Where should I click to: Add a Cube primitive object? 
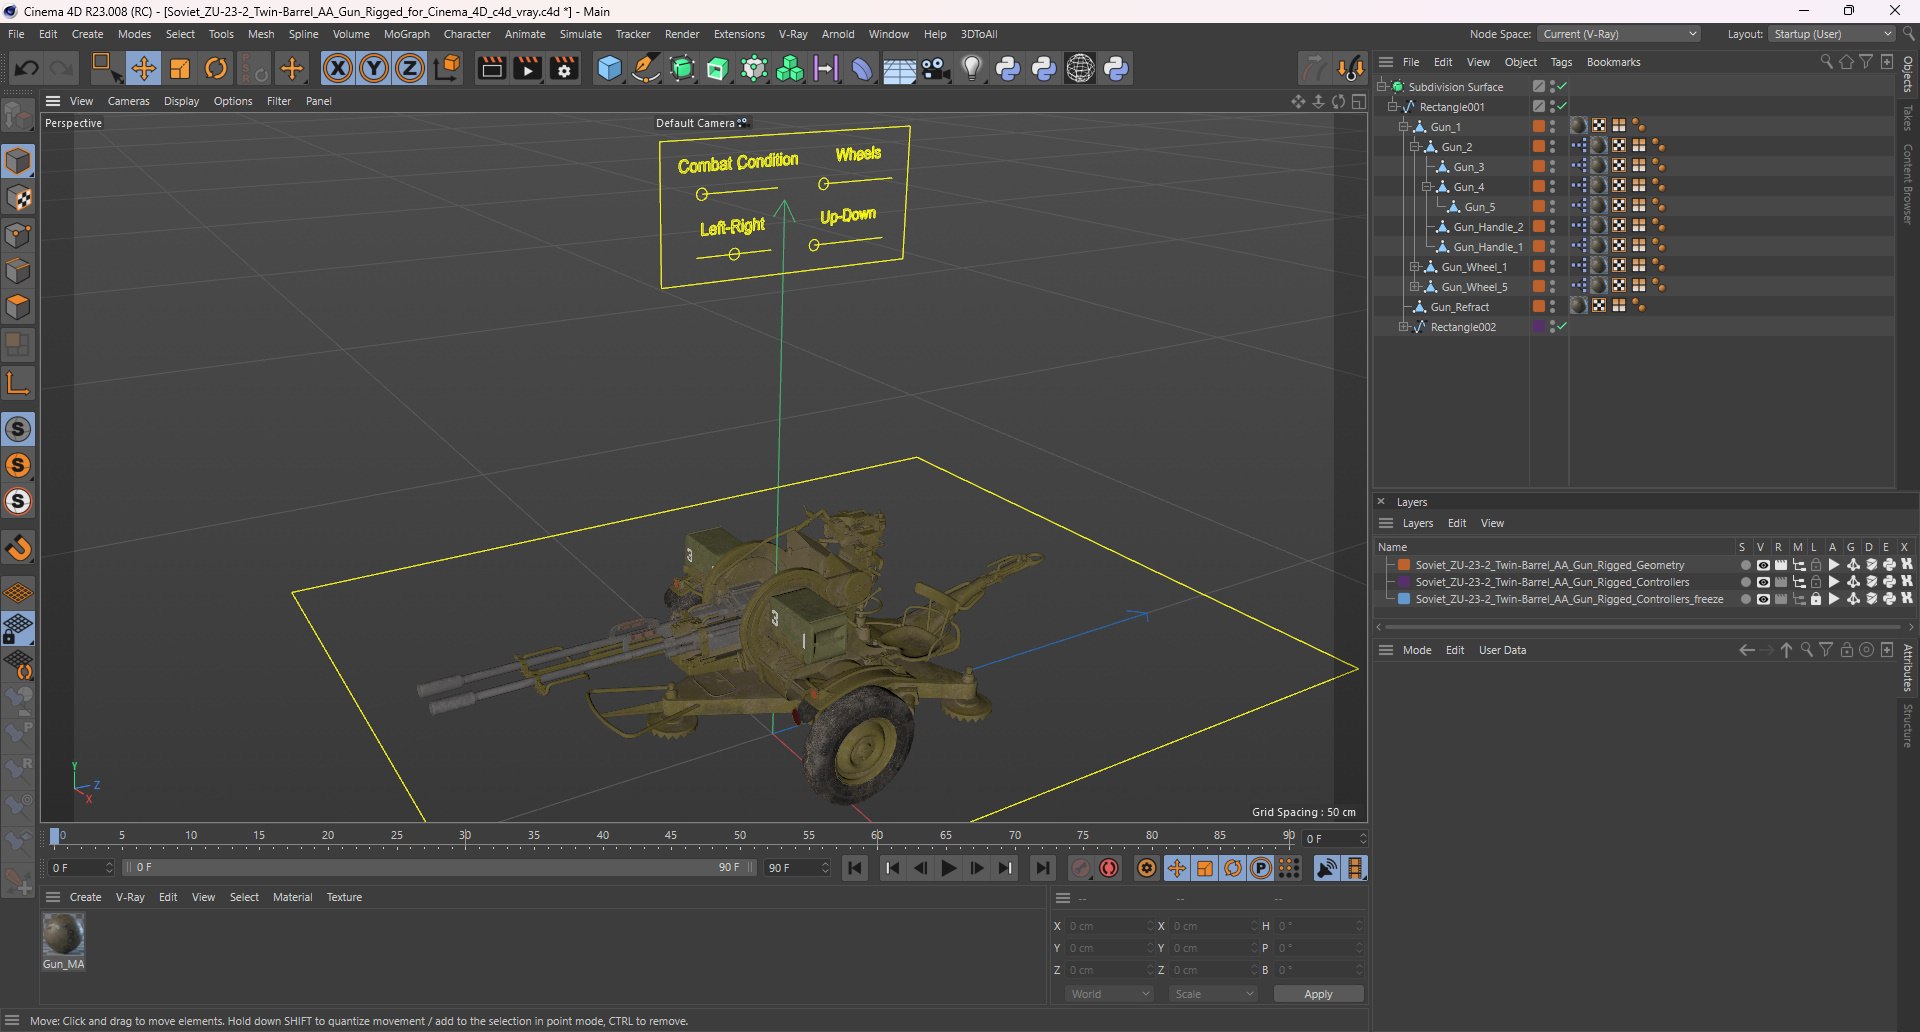(609, 68)
